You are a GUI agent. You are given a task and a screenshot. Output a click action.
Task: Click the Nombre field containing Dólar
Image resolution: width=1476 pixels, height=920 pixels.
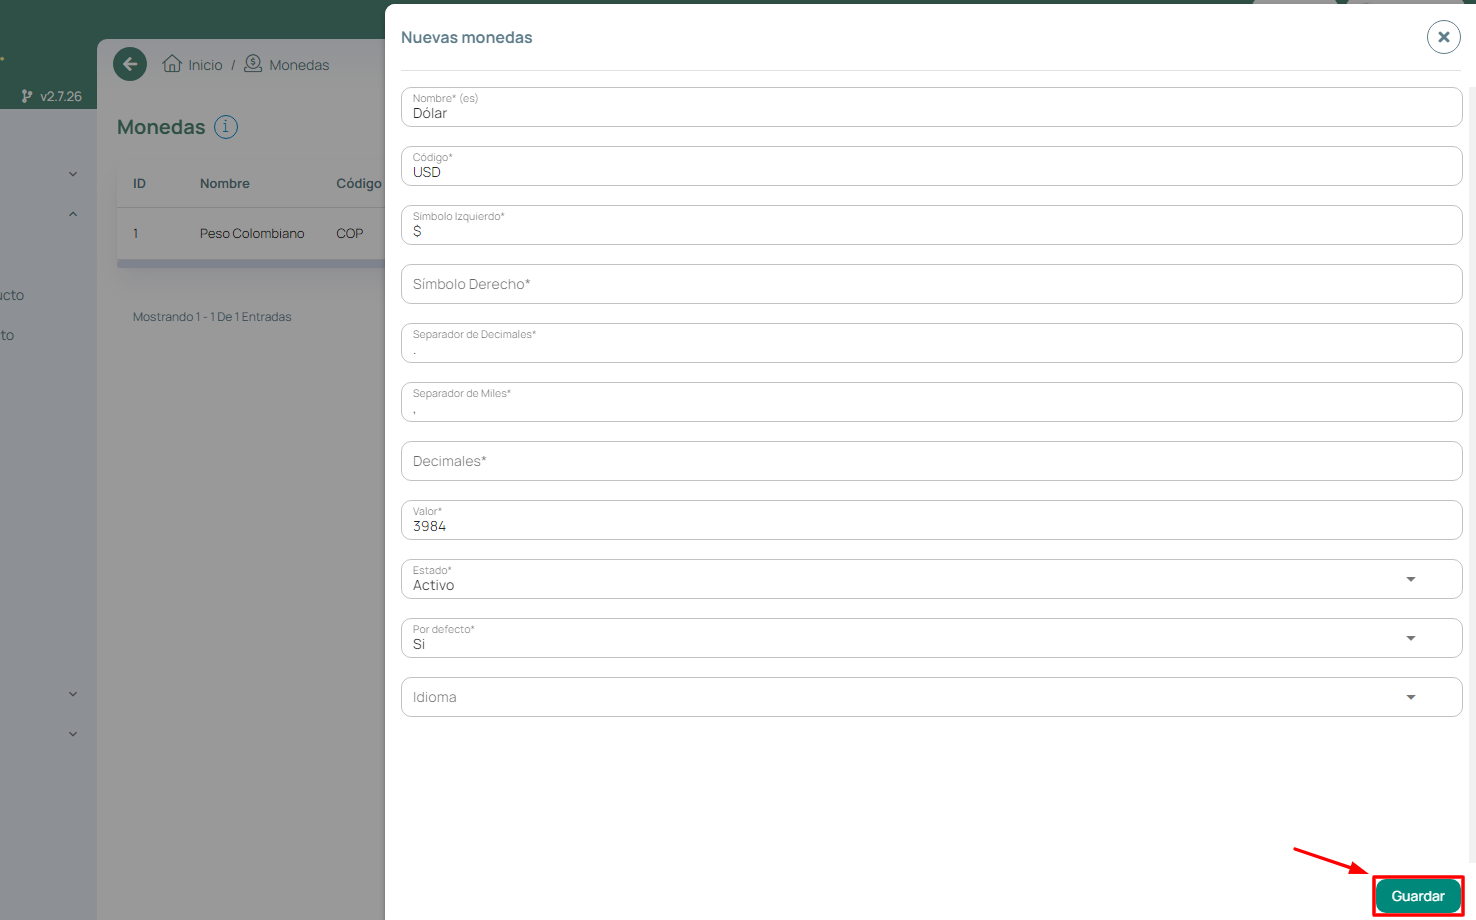click(x=932, y=107)
